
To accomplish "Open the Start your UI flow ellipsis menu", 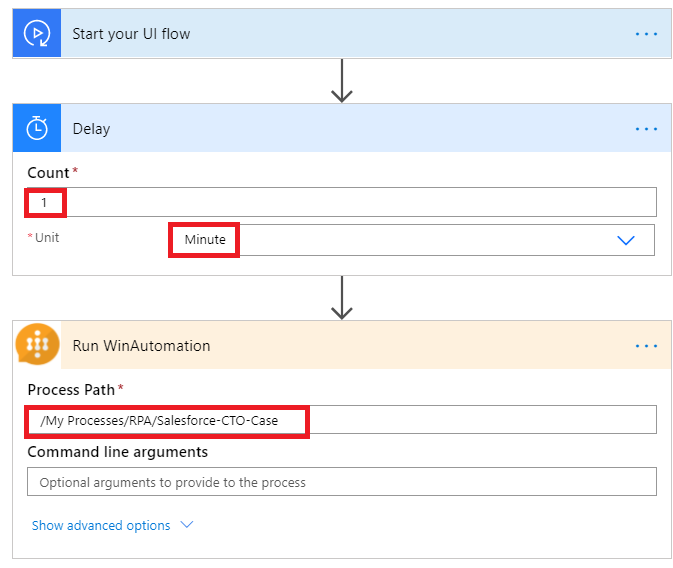I will [x=646, y=34].
